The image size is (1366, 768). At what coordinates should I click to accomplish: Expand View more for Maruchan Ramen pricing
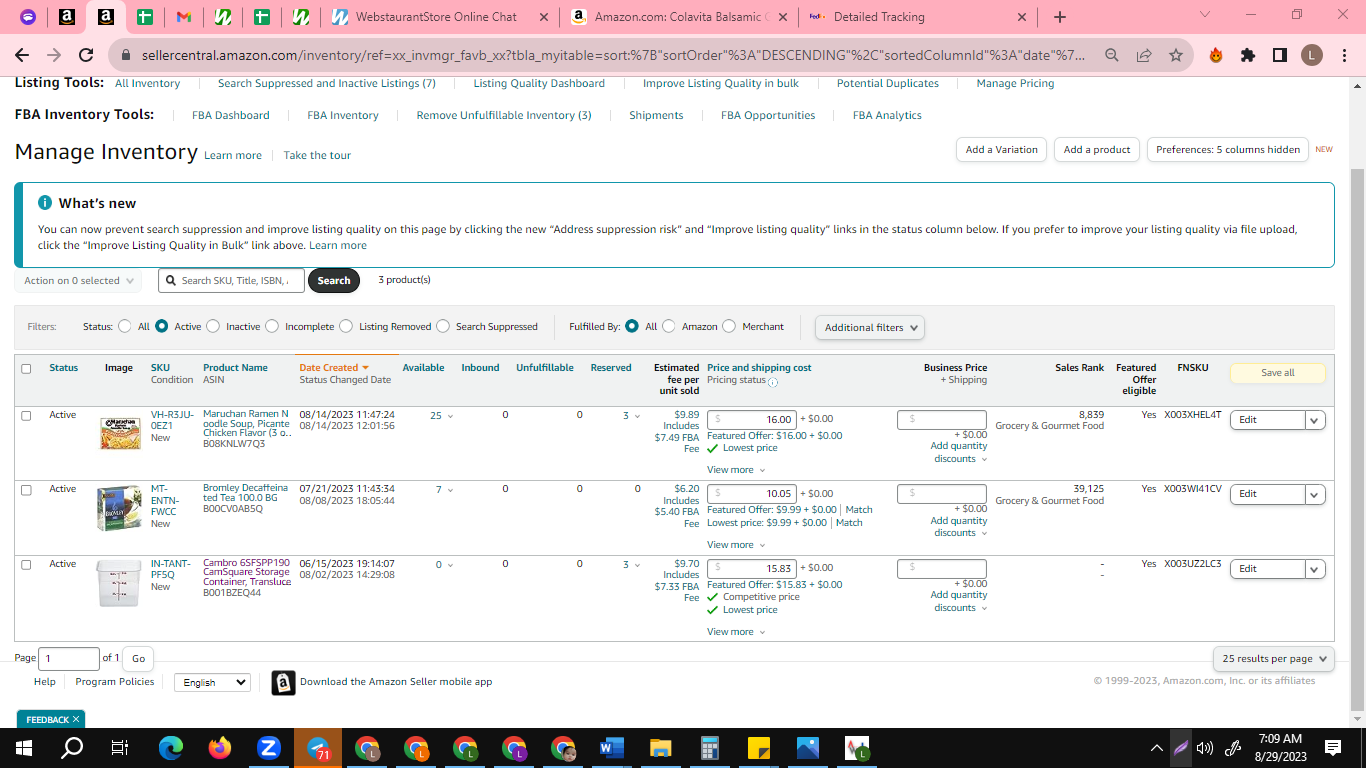736,470
